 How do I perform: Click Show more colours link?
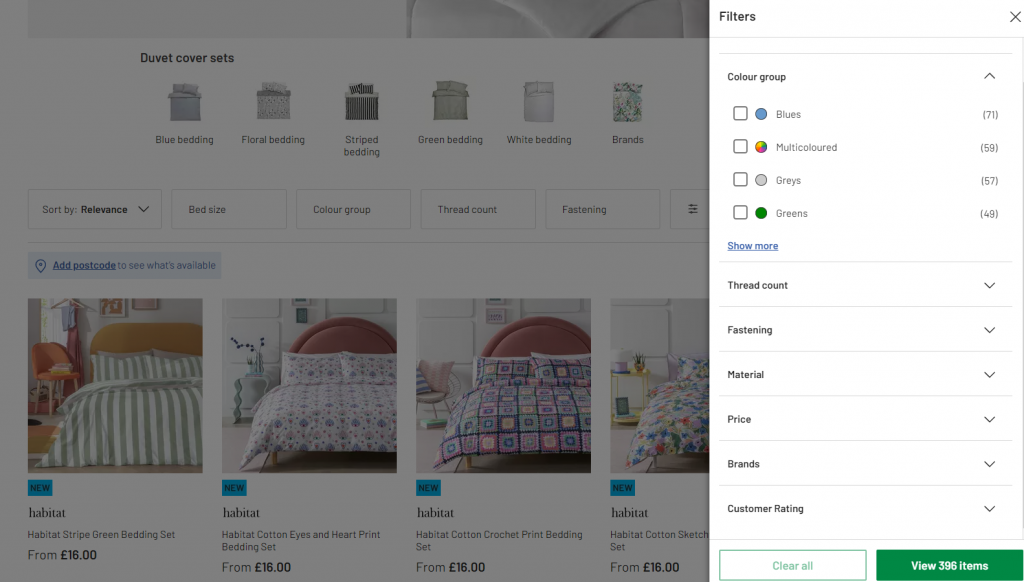click(752, 246)
